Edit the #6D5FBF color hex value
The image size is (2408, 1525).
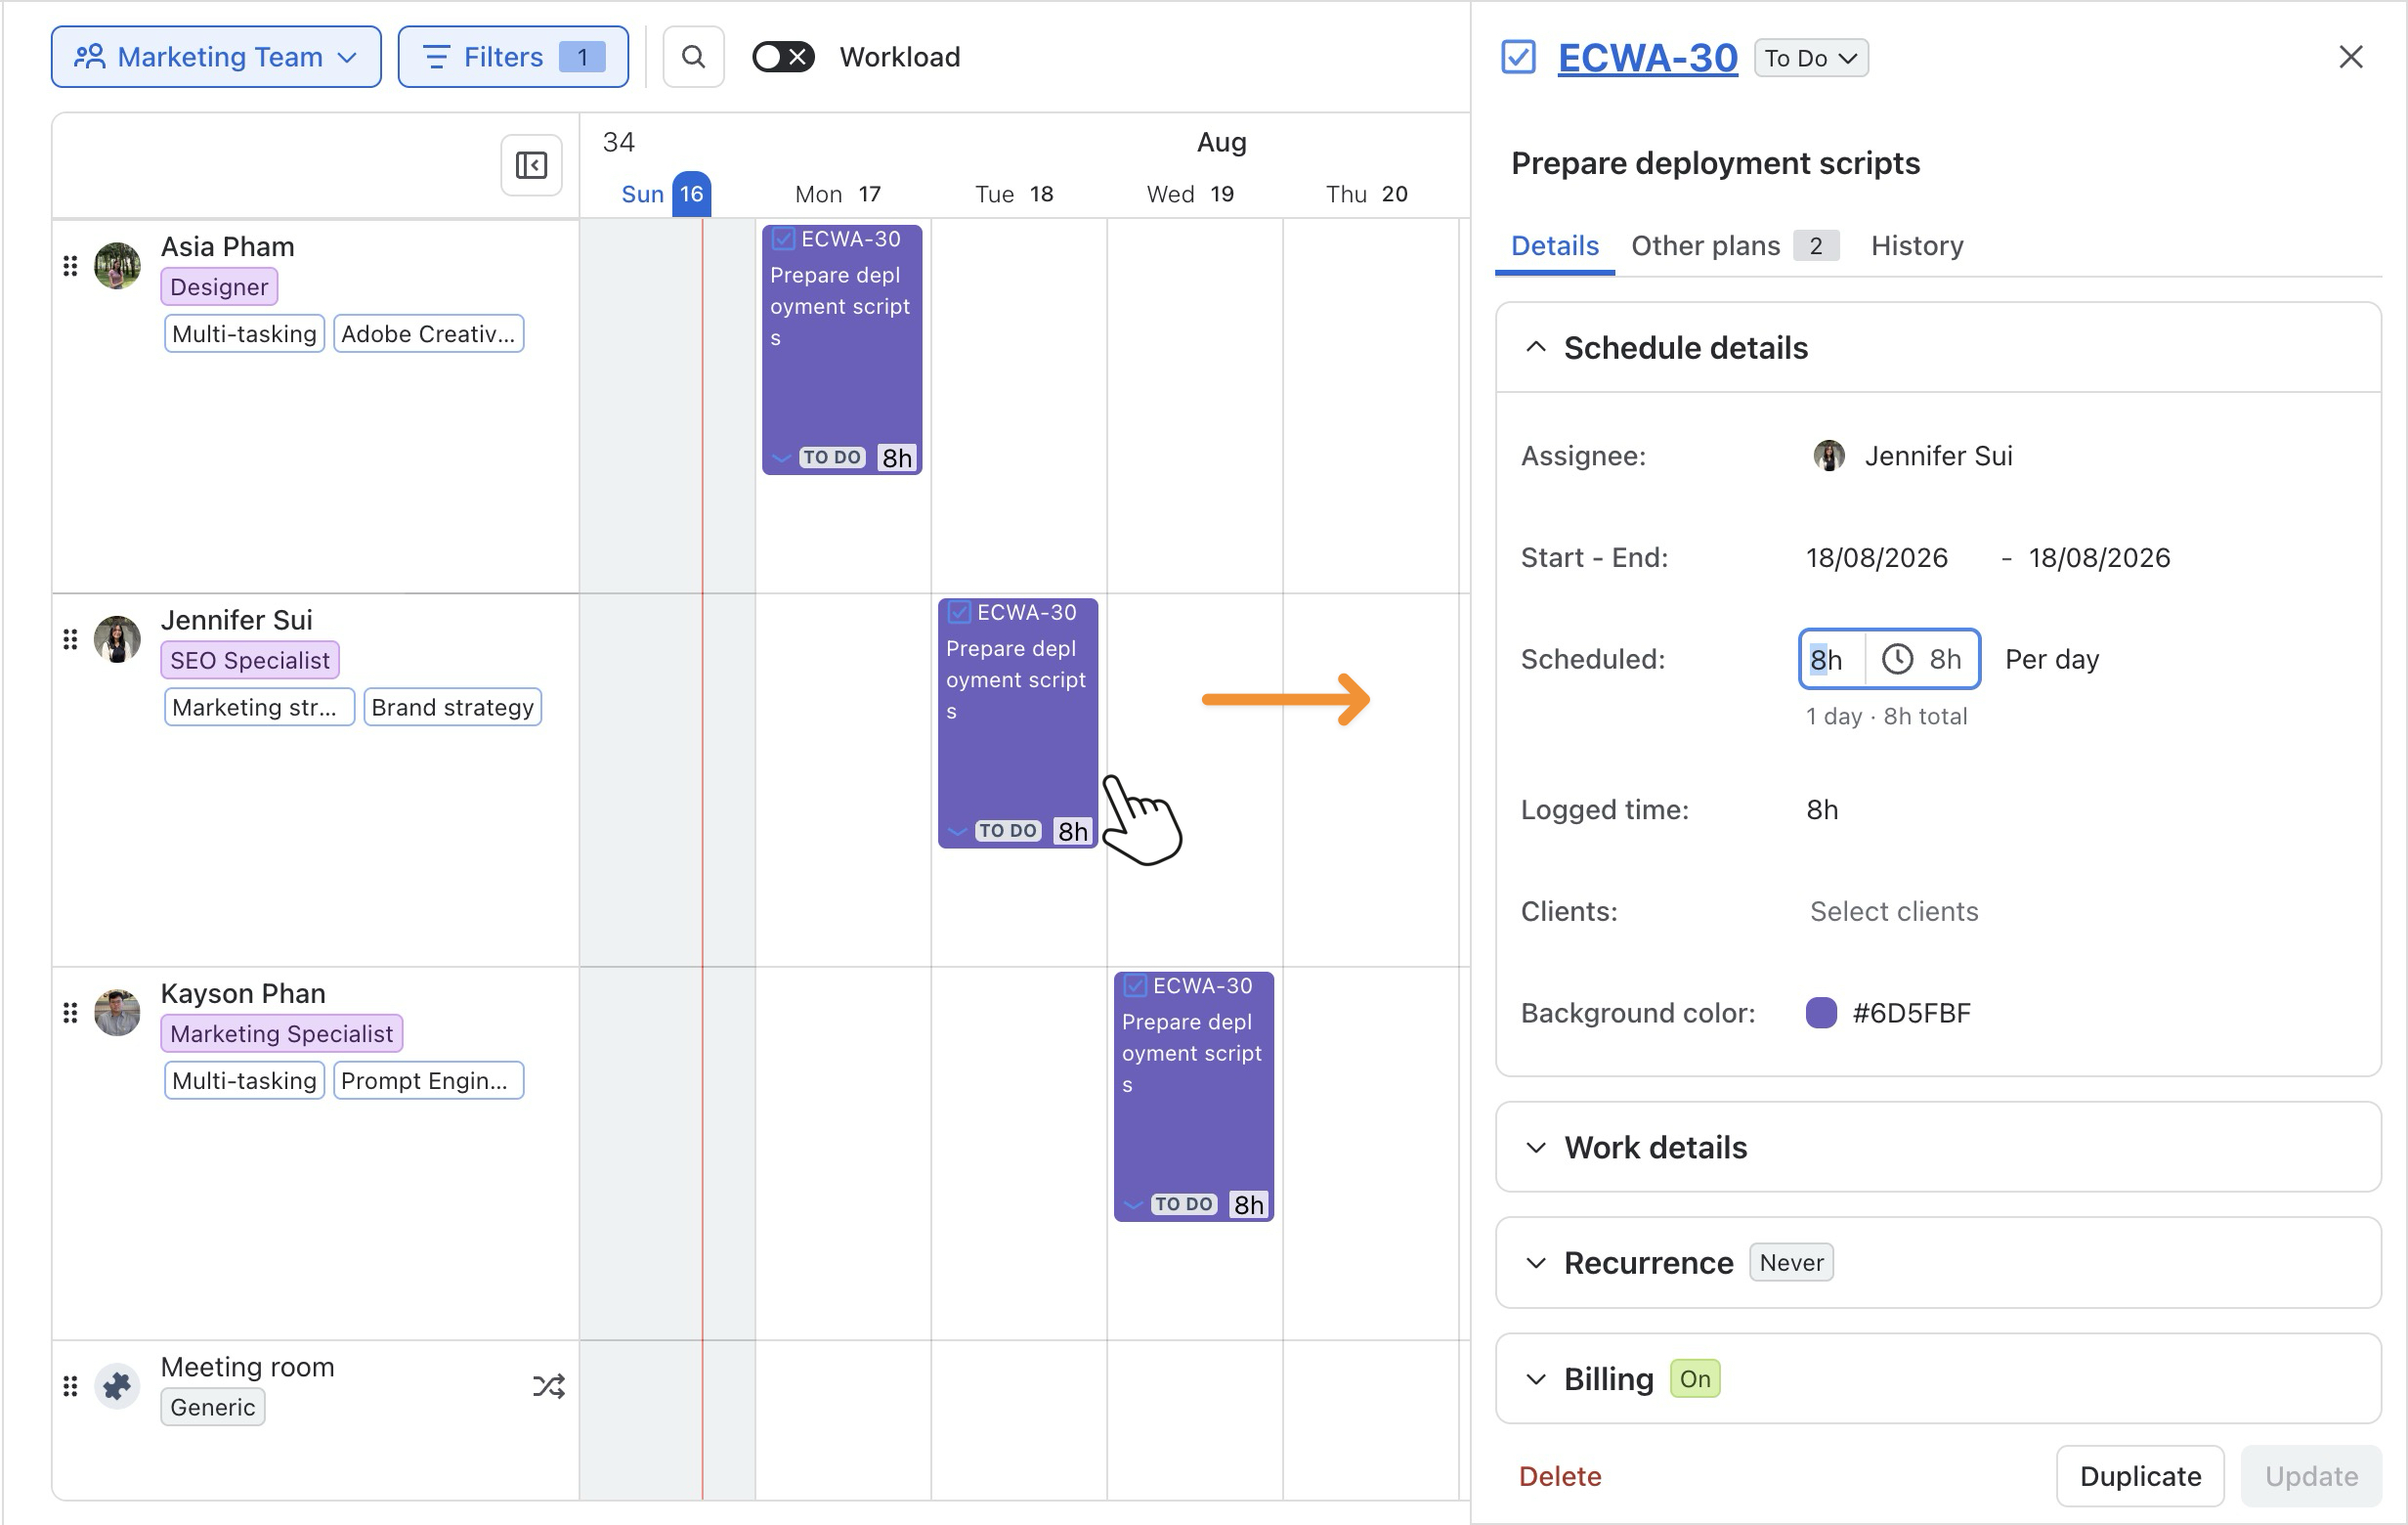(x=1911, y=1013)
